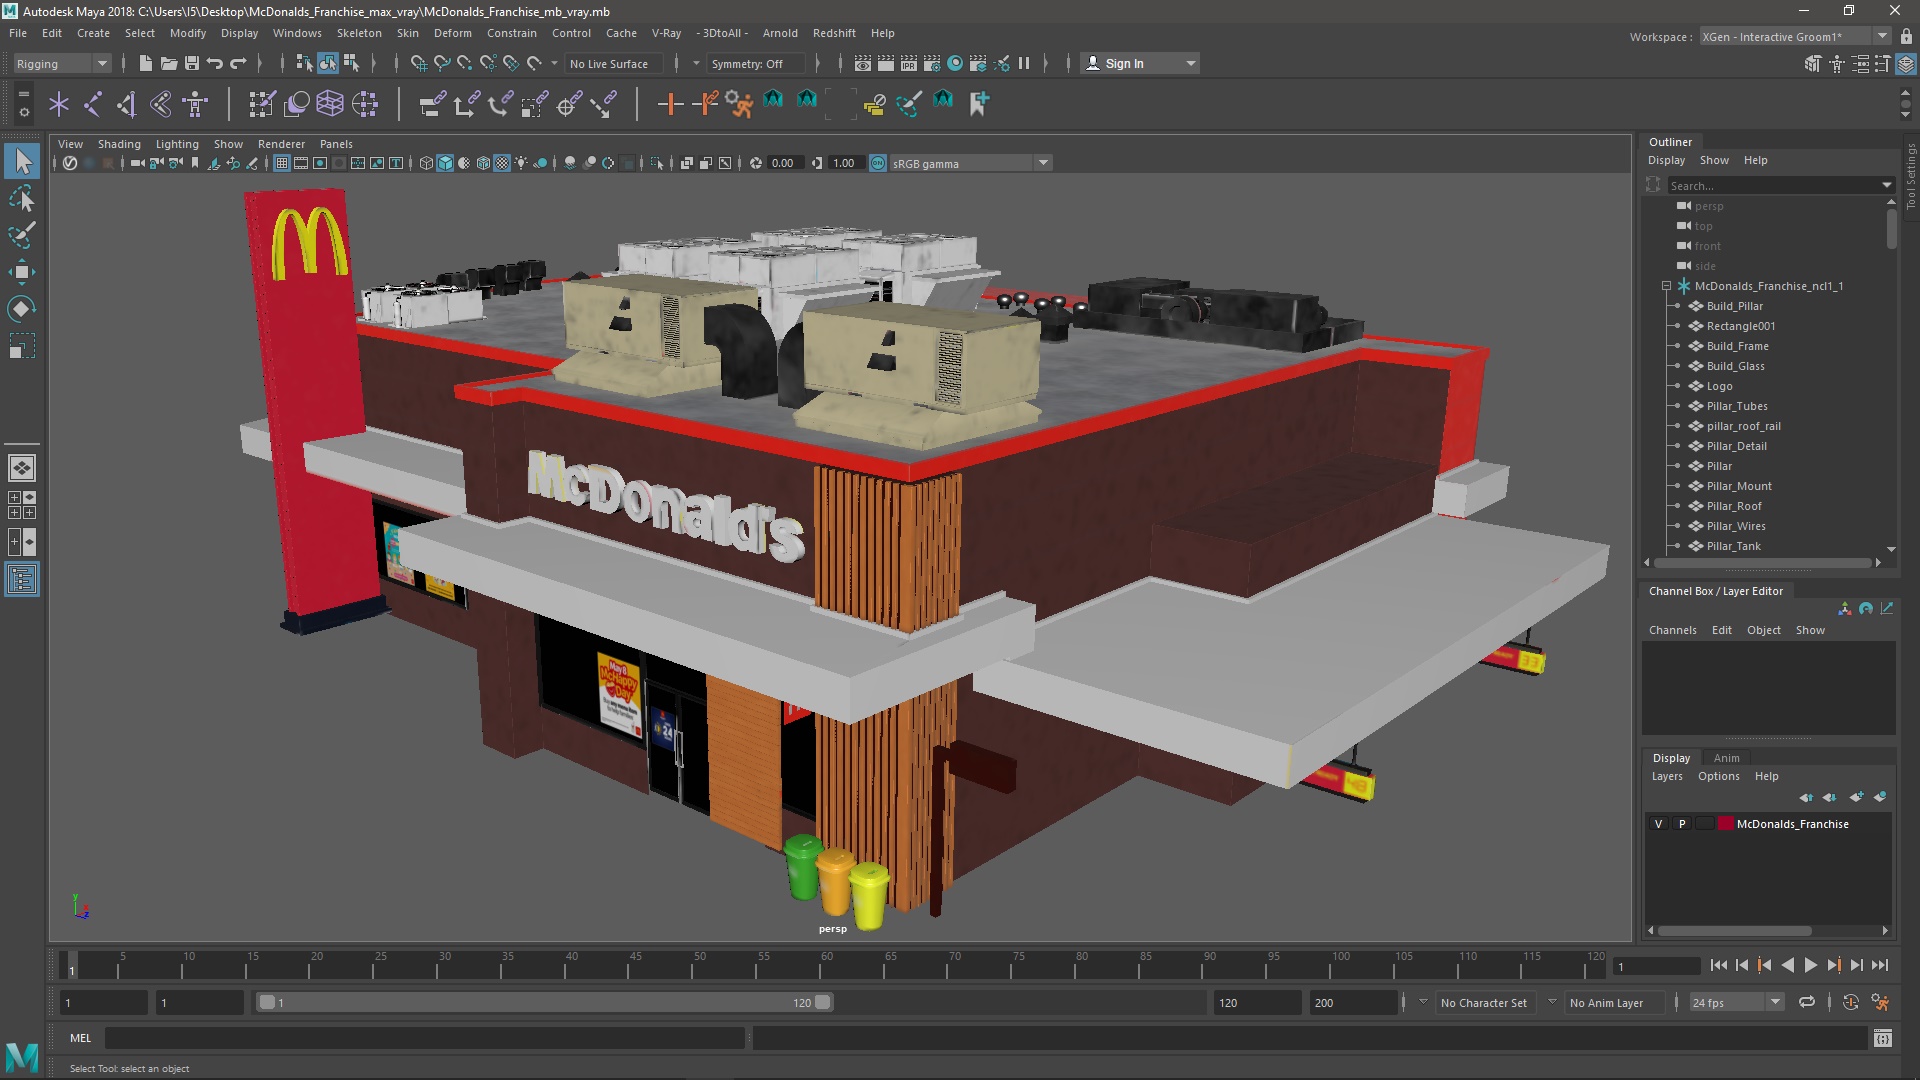Viewport: 1920px width, 1080px height.
Task: Choose the Paint selection tool
Action: pos(22,235)
